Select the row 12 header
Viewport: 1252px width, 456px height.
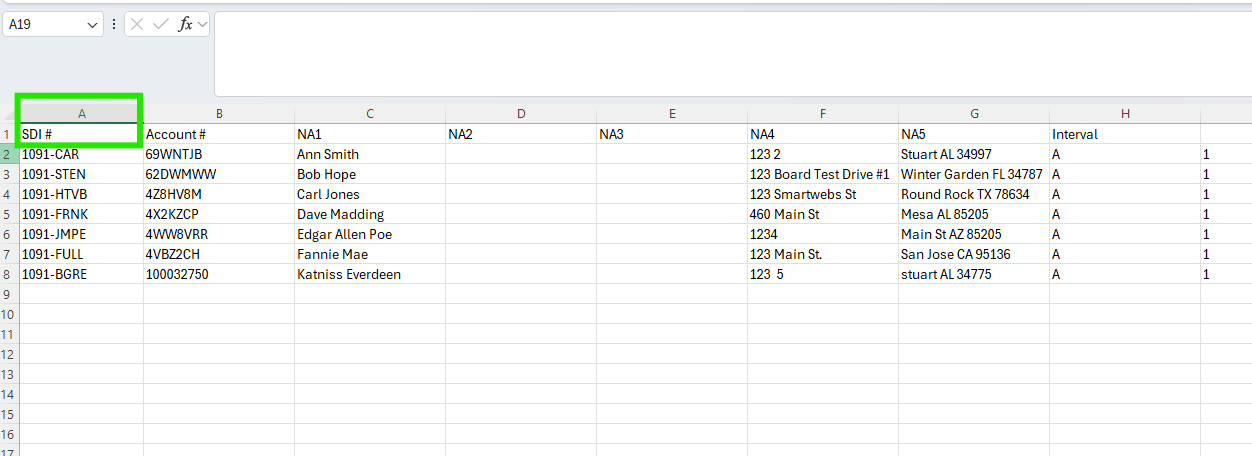[9, 354]
